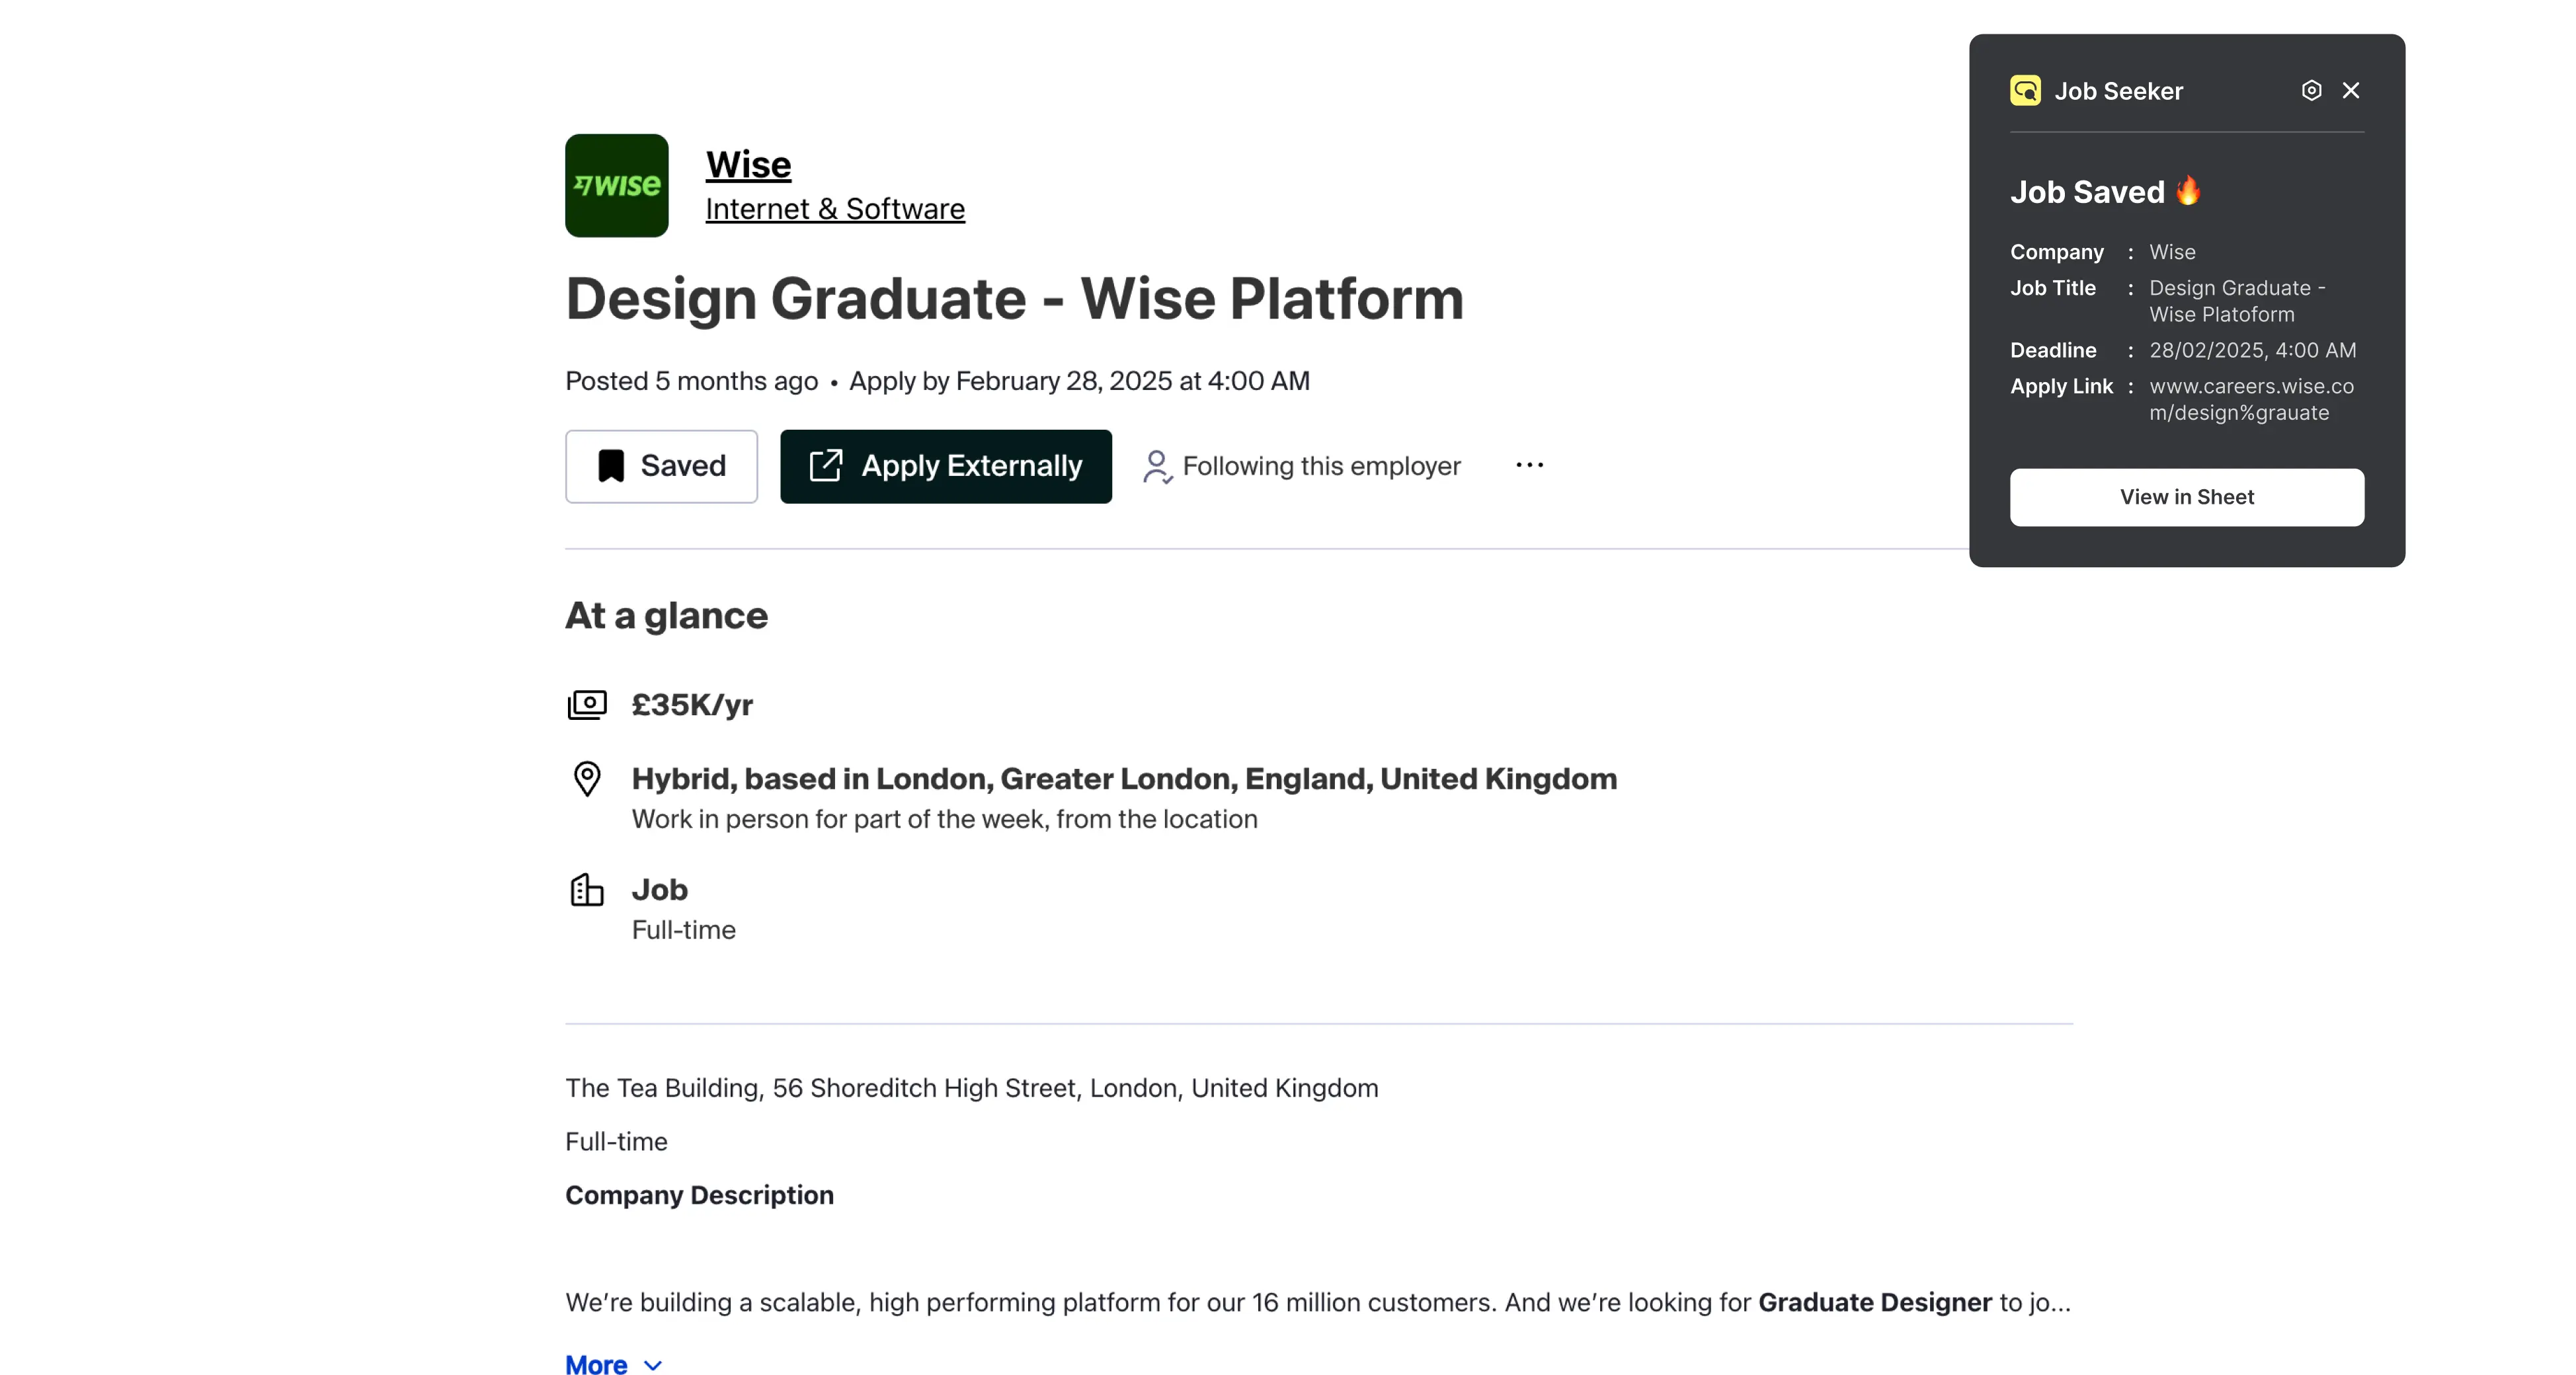Click the Job Seeker logo icon
The width and height of the screenshot is (2576, 1375).
[2025, 90]
